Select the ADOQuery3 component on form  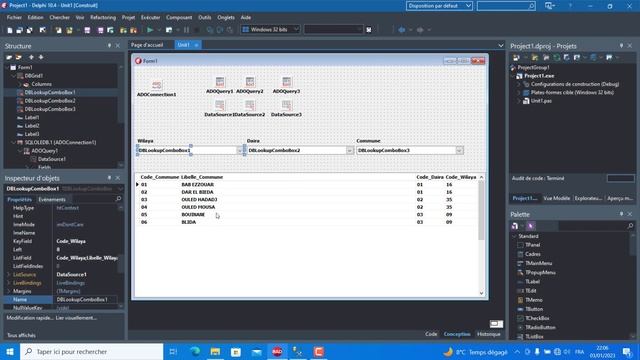287,82
